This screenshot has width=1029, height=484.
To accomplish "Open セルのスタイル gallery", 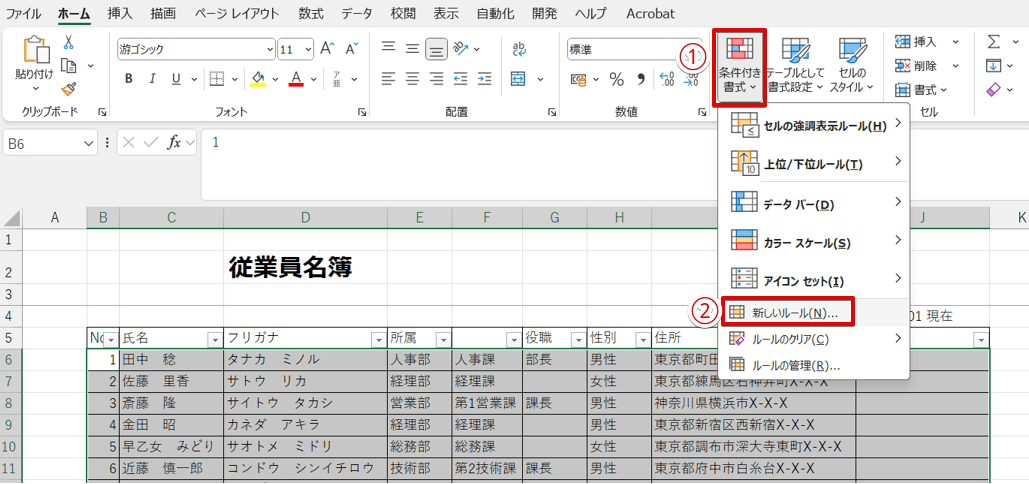I will 852,66.
